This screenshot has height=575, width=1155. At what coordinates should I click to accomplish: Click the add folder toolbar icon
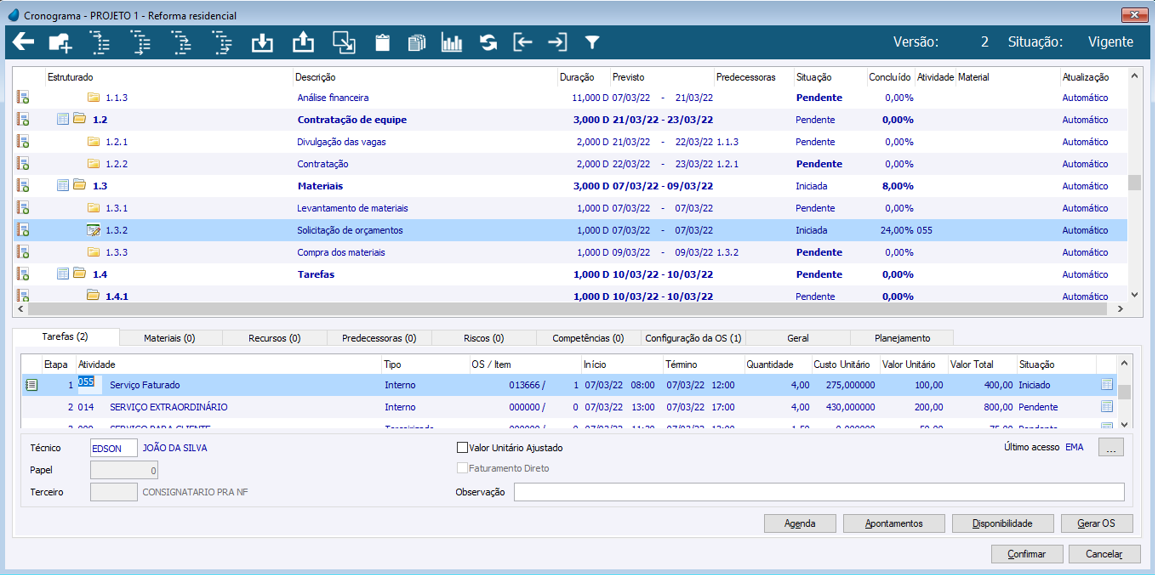click(60, 42)
